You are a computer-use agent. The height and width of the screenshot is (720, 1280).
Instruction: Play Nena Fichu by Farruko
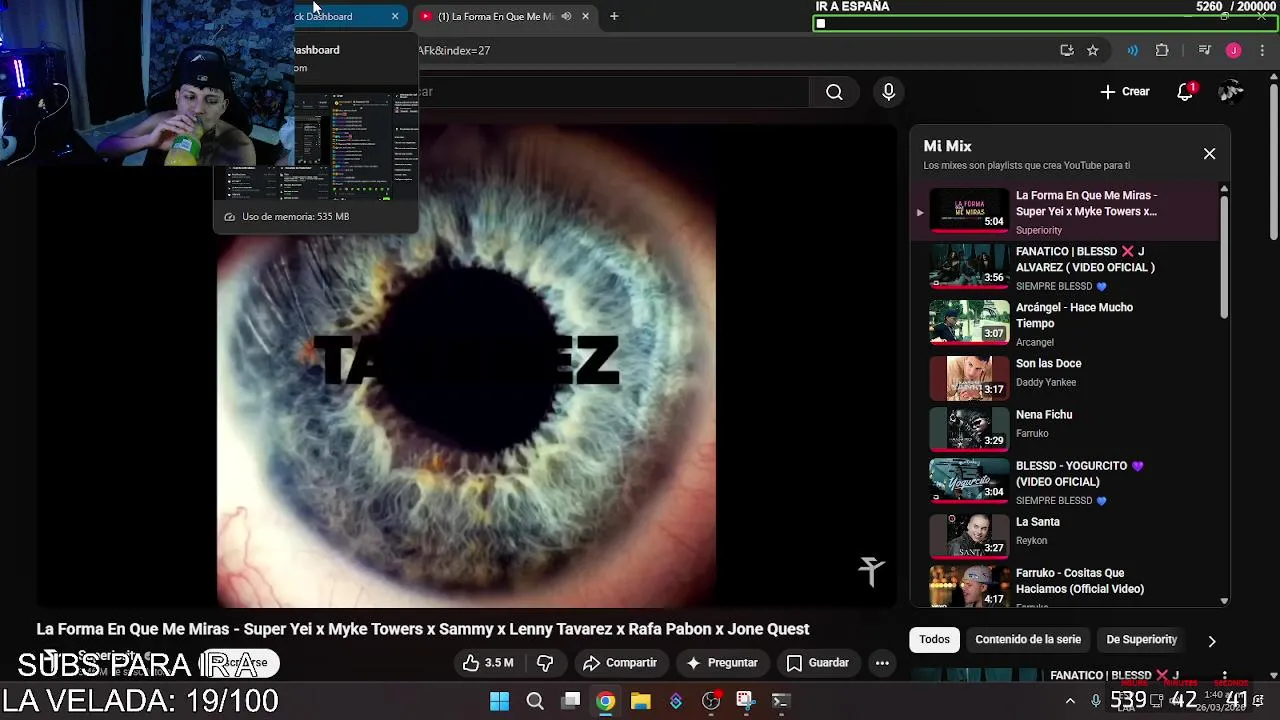point(1064,429)
